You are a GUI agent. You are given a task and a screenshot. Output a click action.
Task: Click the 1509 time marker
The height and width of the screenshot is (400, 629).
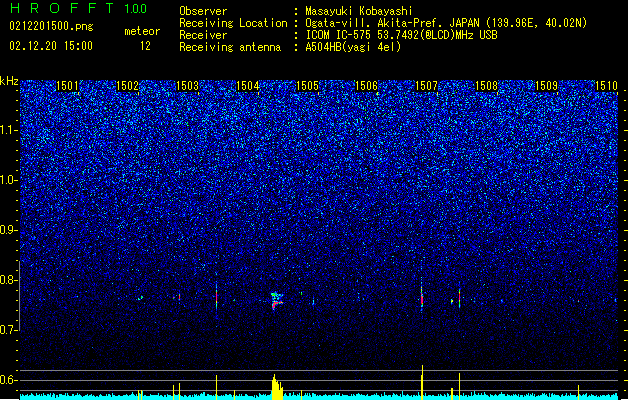(x=546, y=86)
